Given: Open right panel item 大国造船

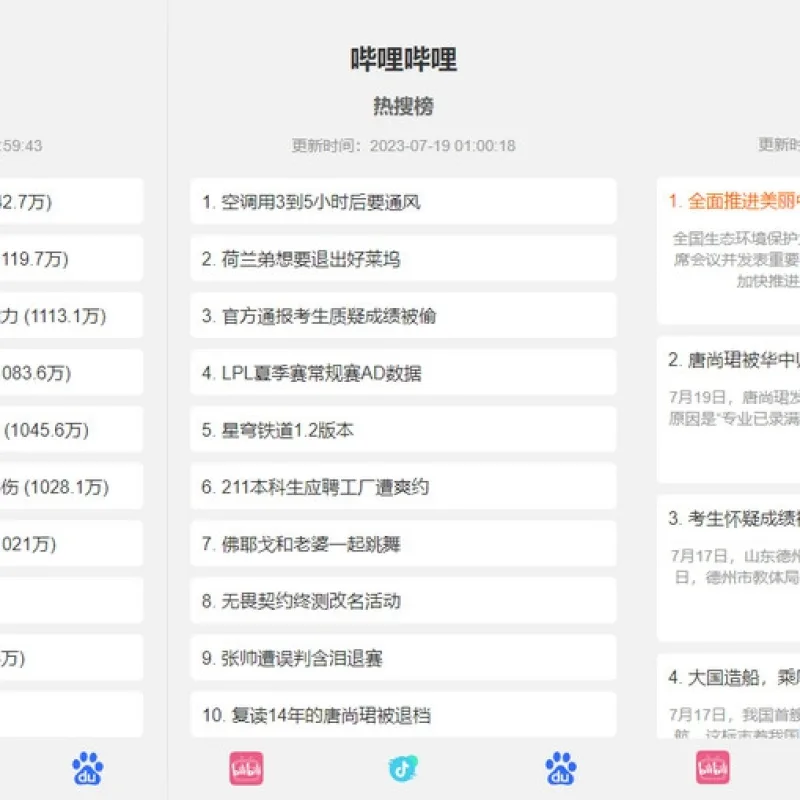Looking at the screenshot, I should (x=728, y=696).
